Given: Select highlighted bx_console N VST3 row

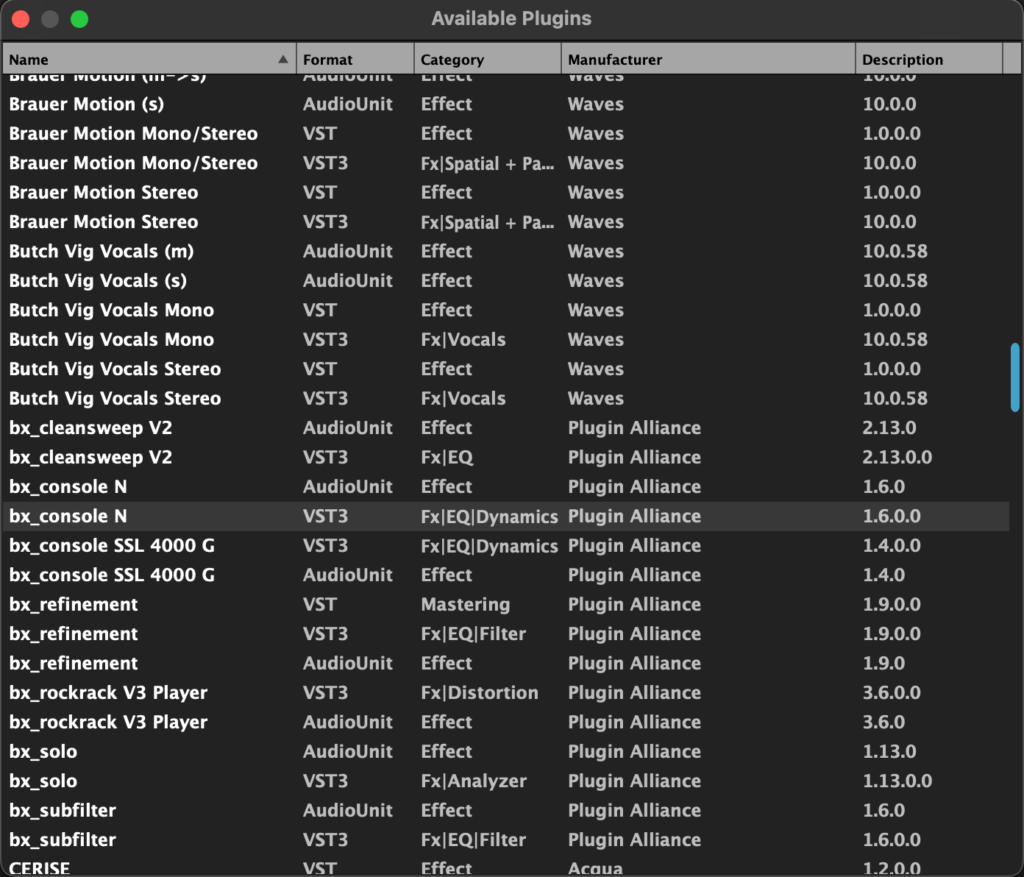Looking at the screenshot, I should (506, 516).
